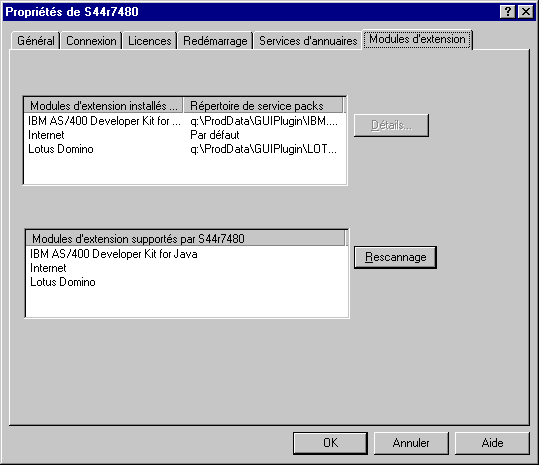
Task: Open the Redémarrage tab
Action: click(x=215, y=41)
